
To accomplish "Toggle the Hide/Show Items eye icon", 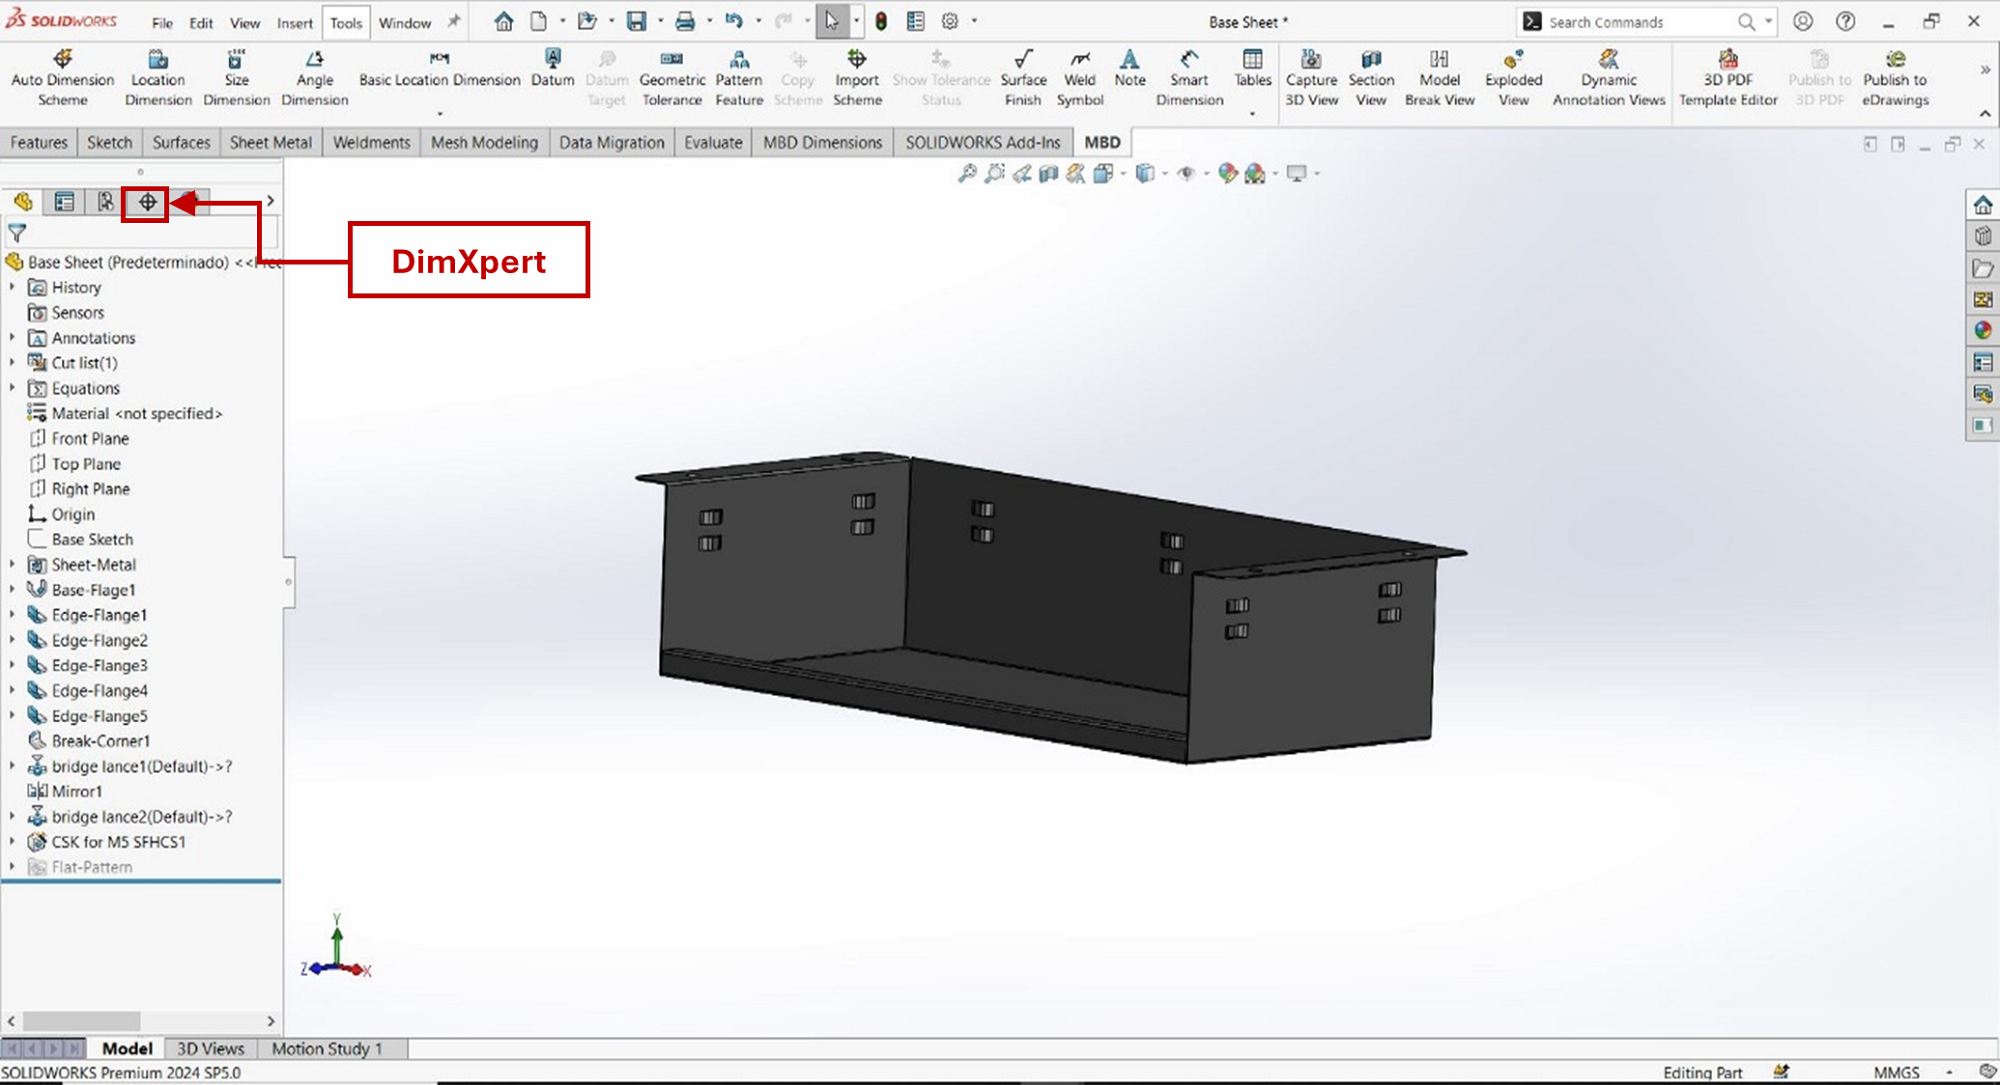I will (1186, 174).
